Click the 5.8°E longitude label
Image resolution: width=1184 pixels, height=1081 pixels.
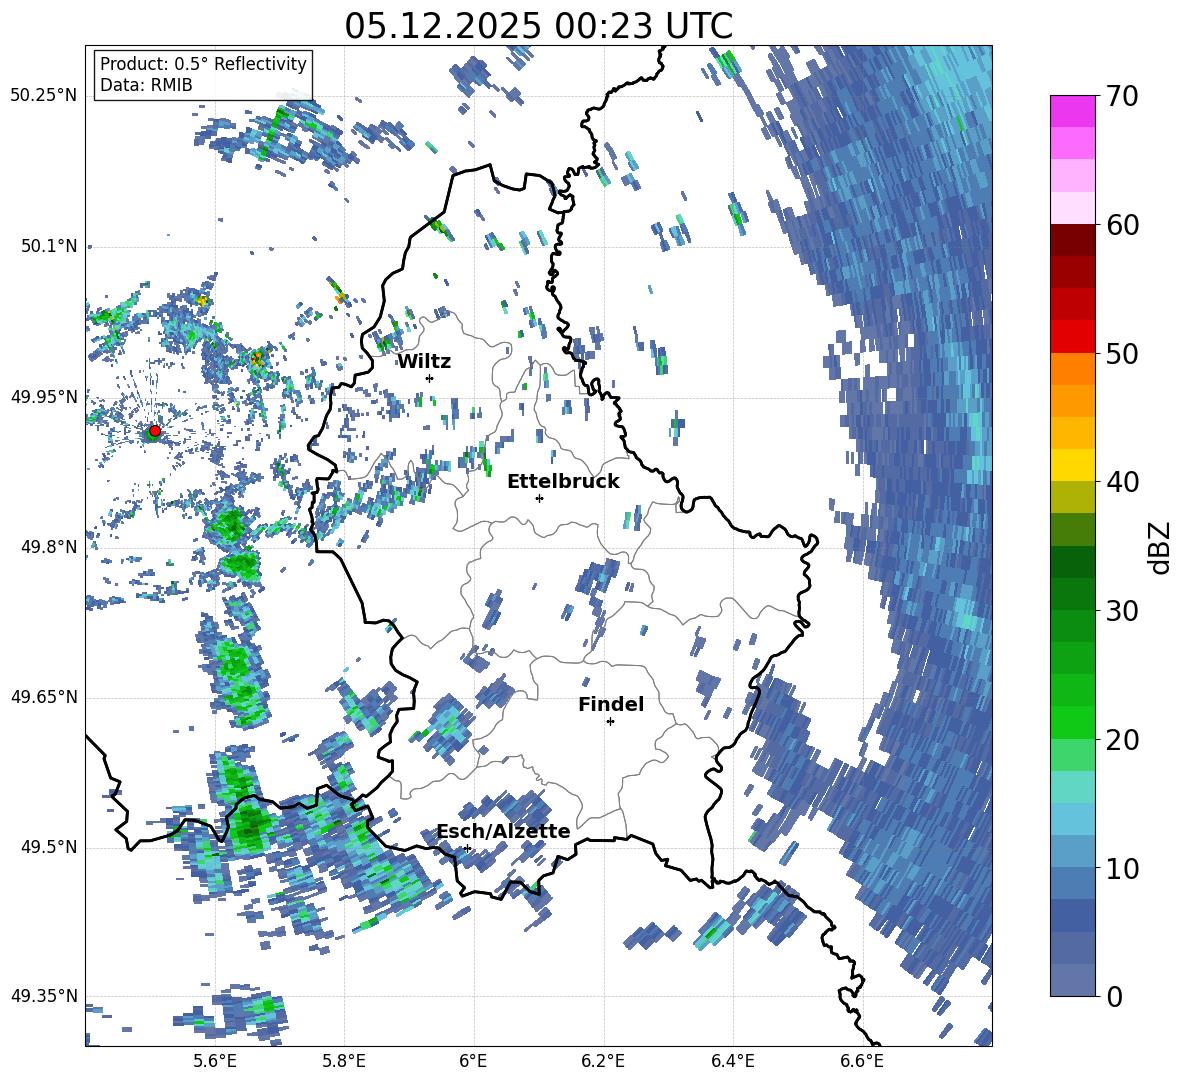pos(344,1061)
